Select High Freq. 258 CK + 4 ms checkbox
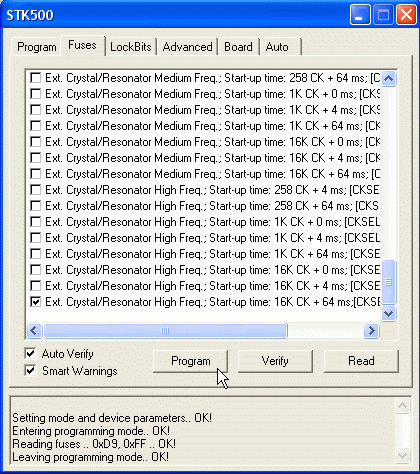420x474 pixels. [x=35, y=190]
